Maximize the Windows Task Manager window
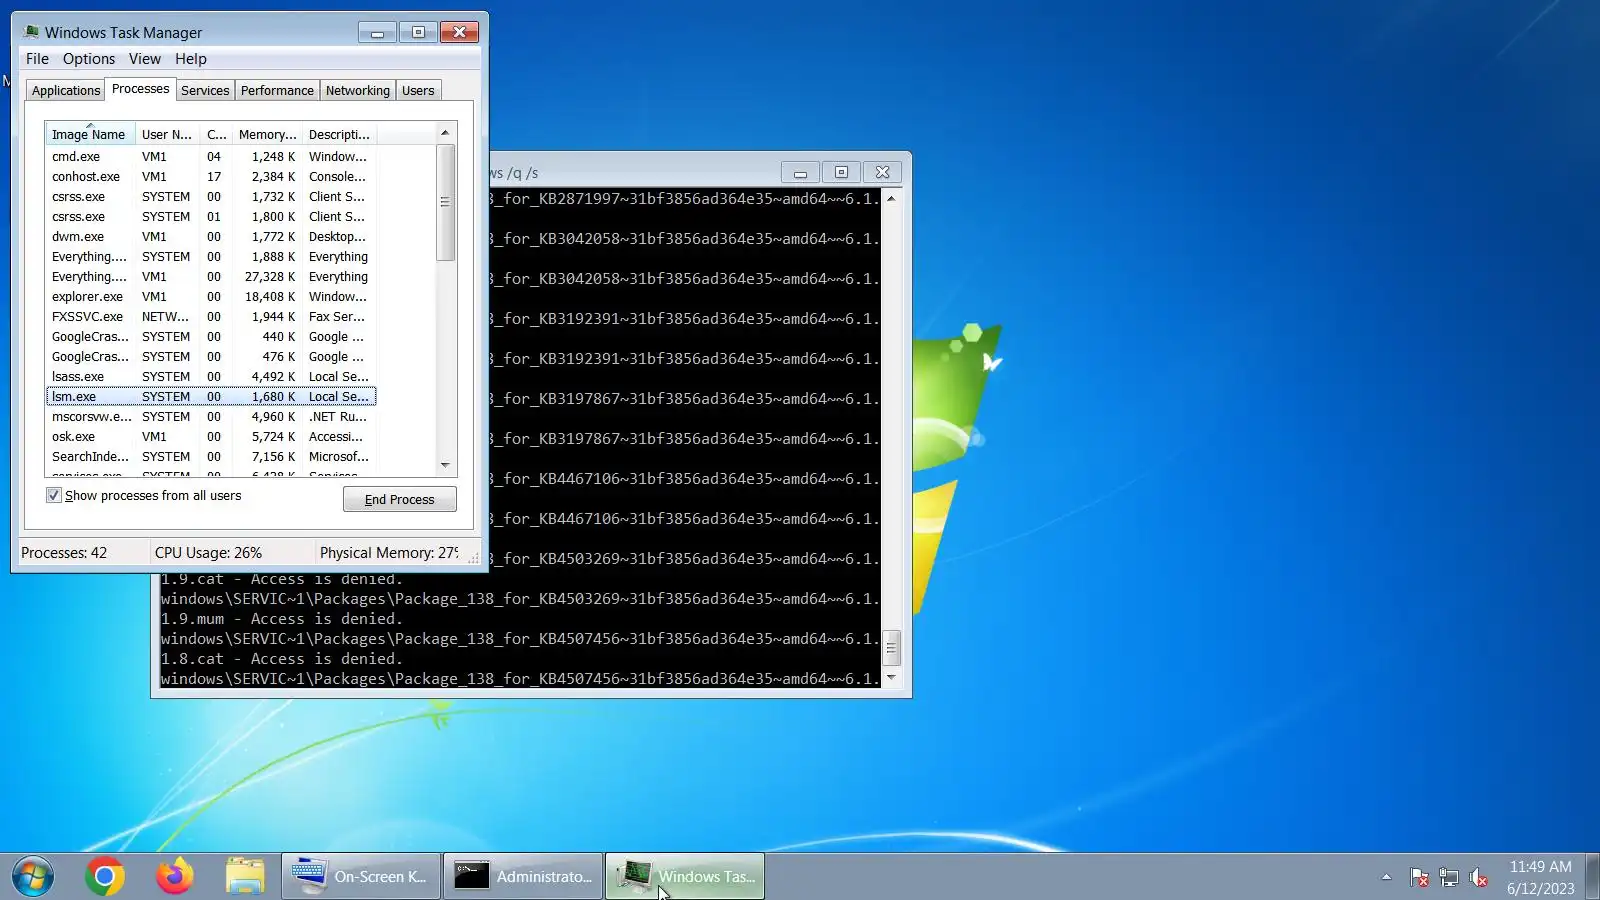This screenshot has width=1600, height=900. pyautogui.click(x=418, y=32)
